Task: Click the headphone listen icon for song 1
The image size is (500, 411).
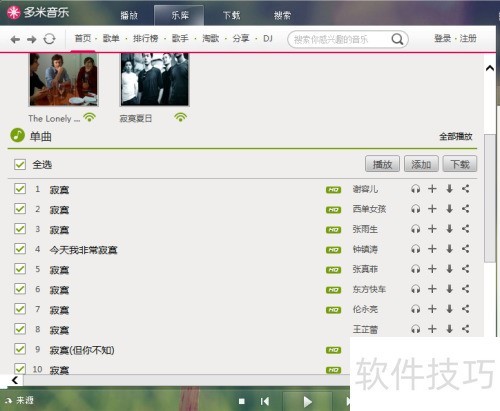Action: point(415,189)
